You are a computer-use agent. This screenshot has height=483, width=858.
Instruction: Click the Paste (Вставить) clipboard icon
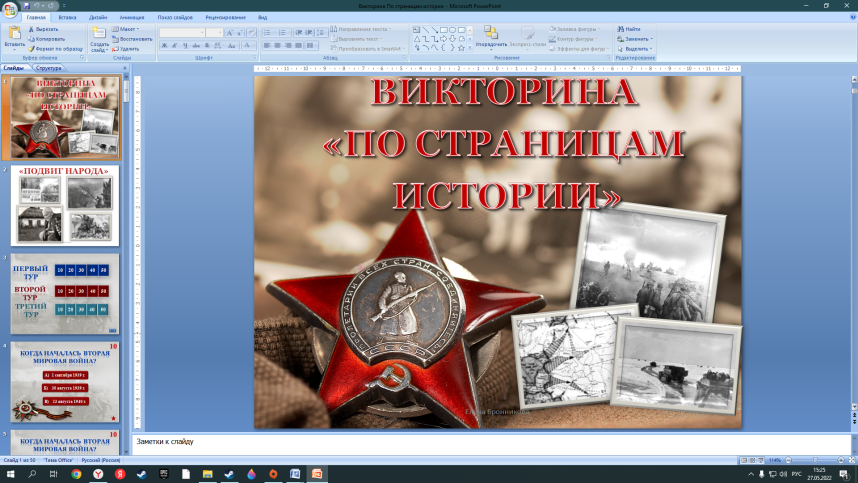[14, 34]
